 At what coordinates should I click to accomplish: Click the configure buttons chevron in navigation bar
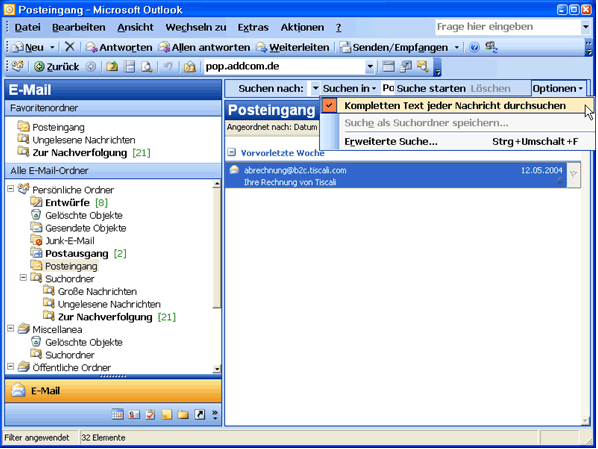(215, 415)
